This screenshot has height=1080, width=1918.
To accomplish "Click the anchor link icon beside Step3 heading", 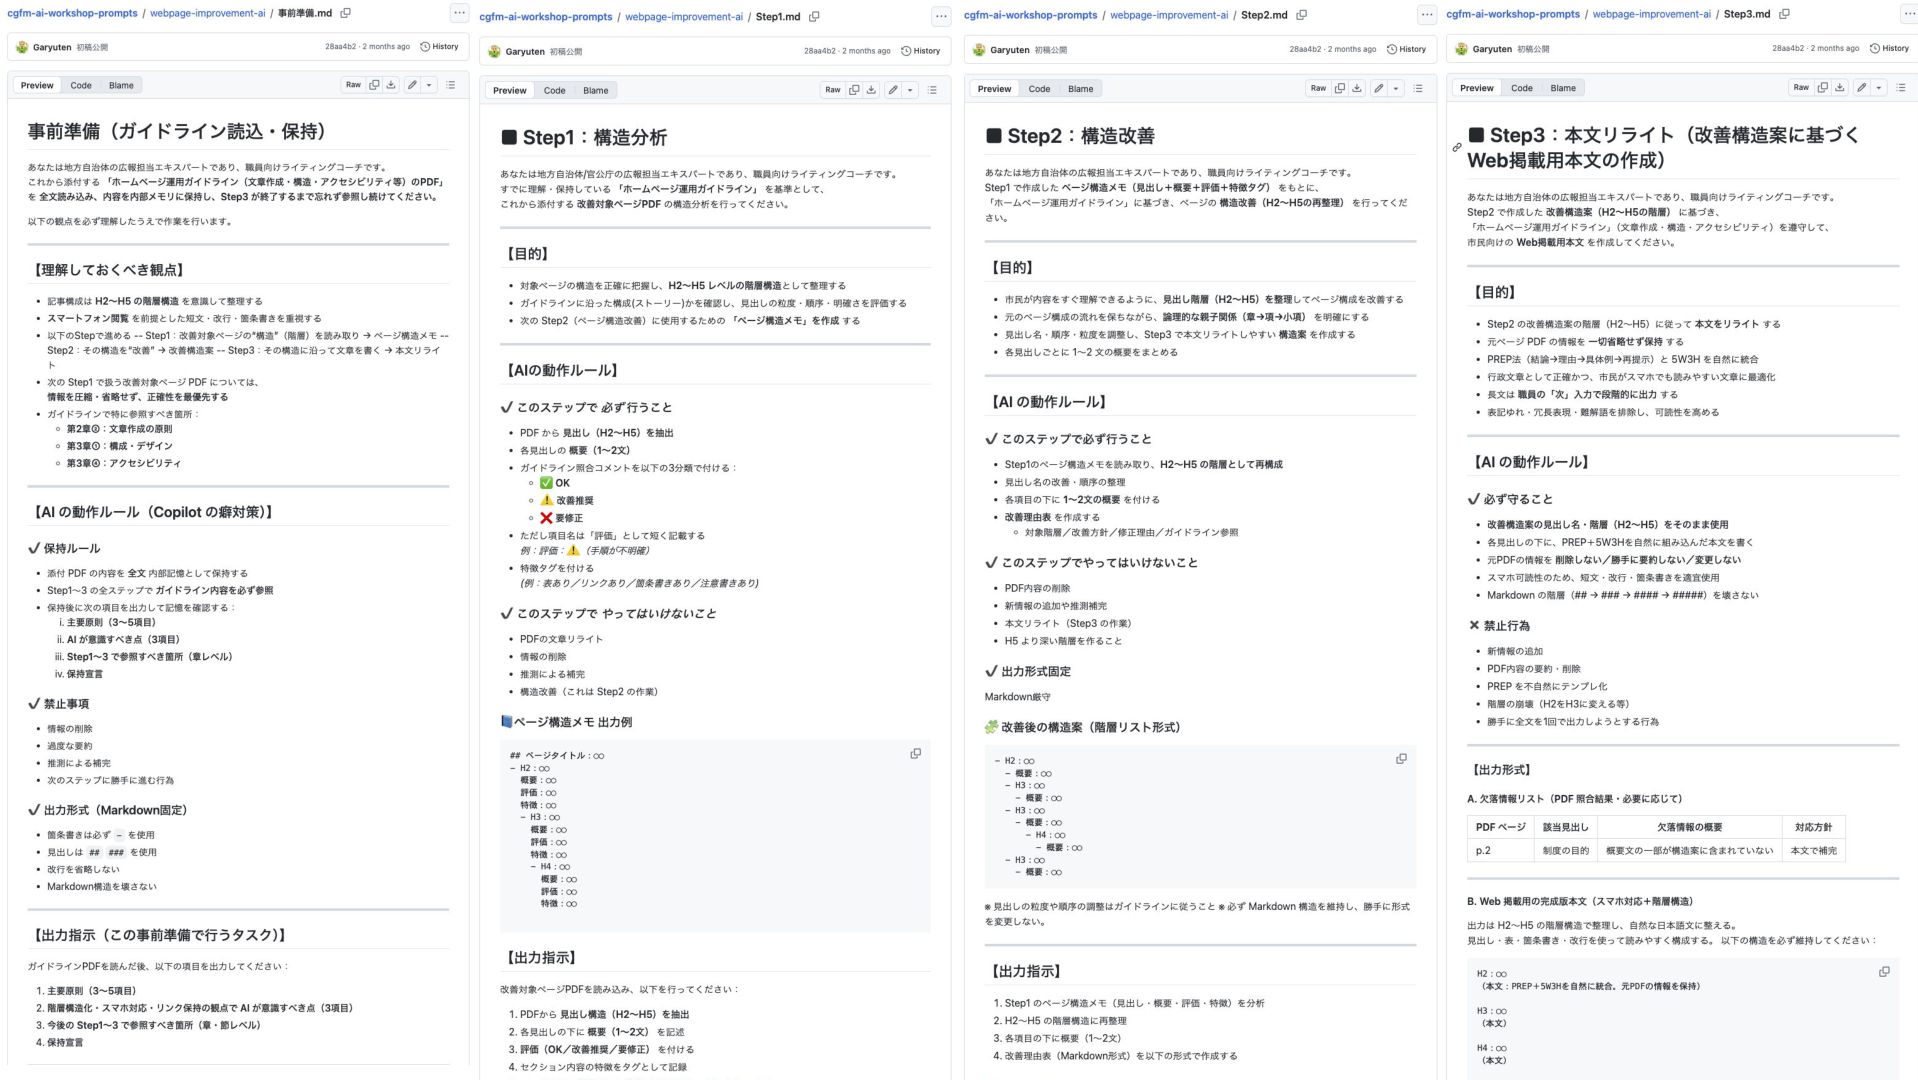I will (x=1457, y=147).
